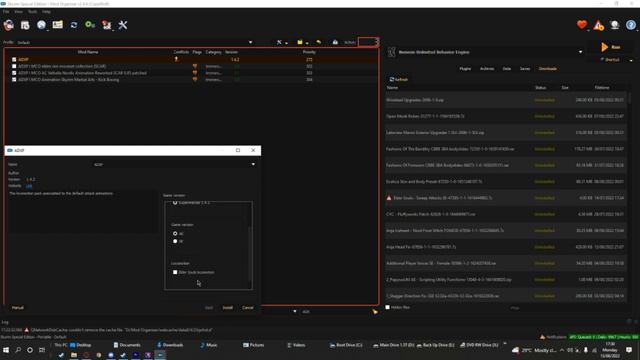Click the blue Refresh arrows in main toolbar

click(x=74, y=25)
